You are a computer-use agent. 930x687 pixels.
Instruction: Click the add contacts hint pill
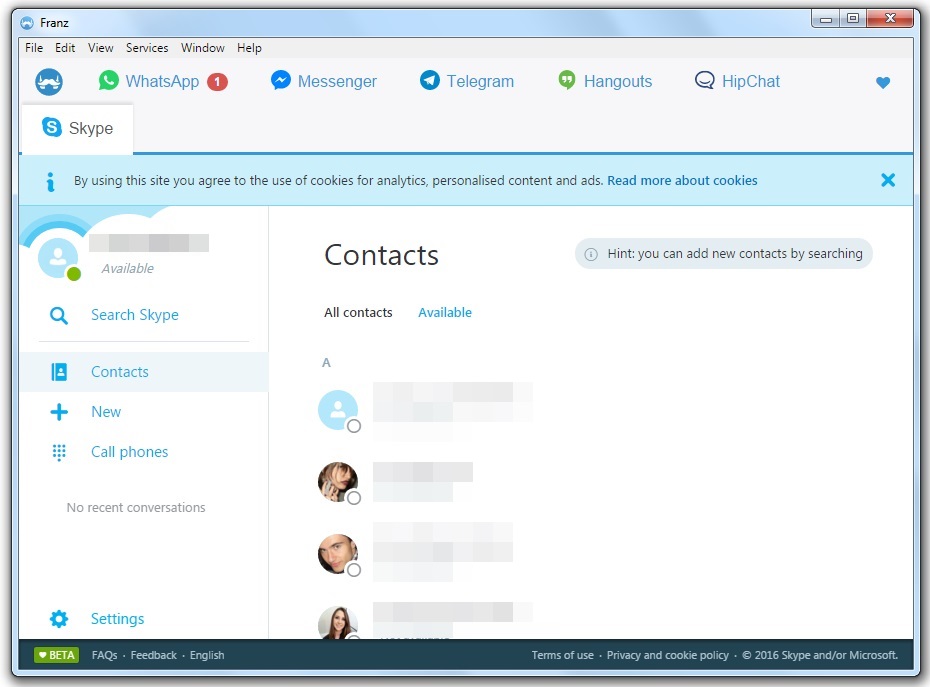(724, 254)
